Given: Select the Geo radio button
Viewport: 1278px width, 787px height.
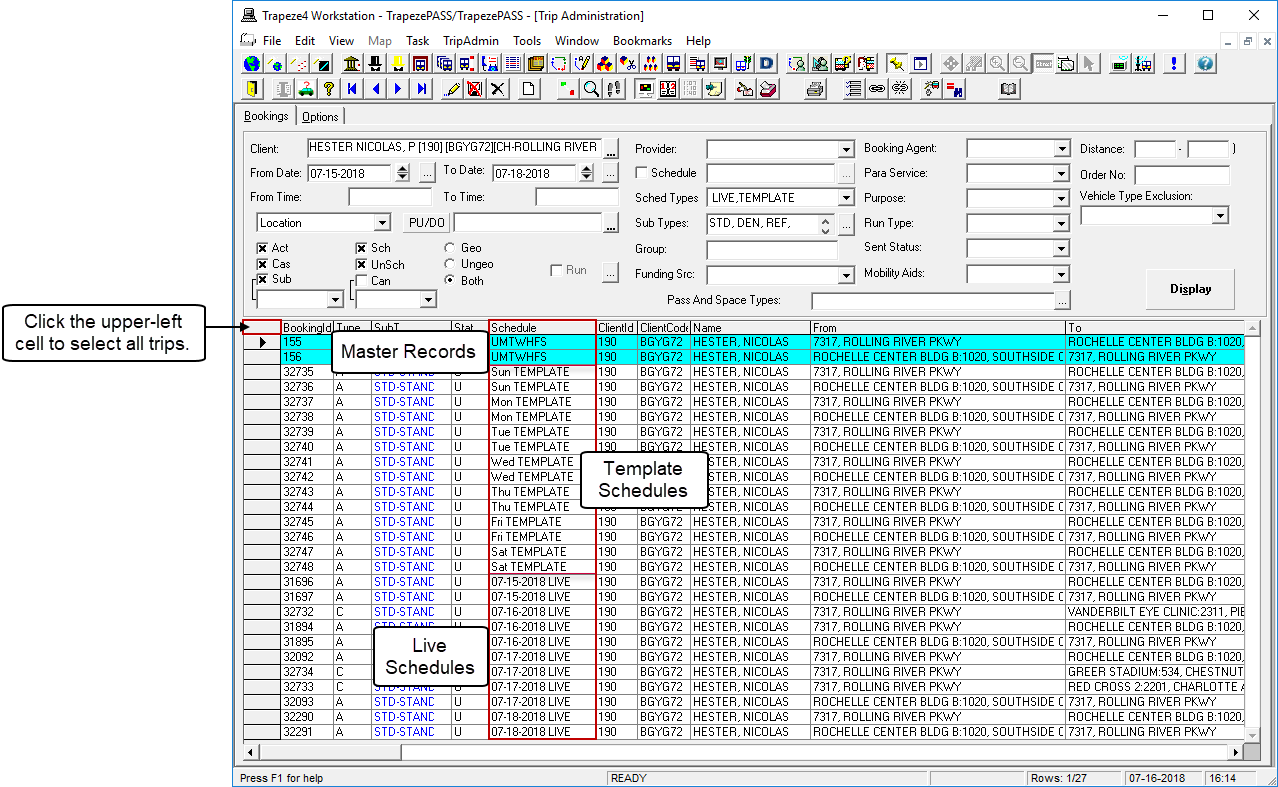Looking at the screenshot, I should tap(448, 247).
